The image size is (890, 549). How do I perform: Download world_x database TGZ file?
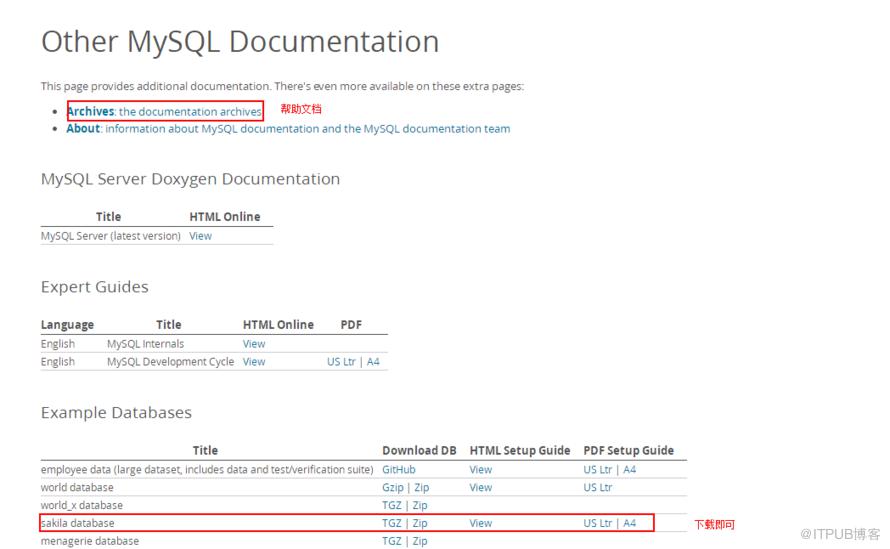[x=392, y=506]
